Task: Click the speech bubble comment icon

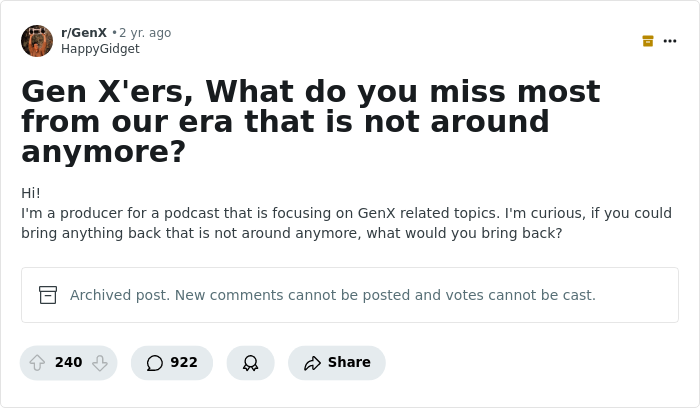Action: pyautogui.click(x=154, y=363)
